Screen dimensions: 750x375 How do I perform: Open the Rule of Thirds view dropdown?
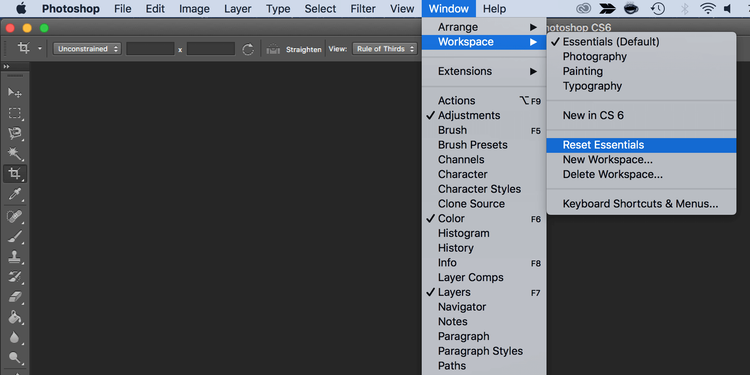pyautogui.click(x=385, y=49)
